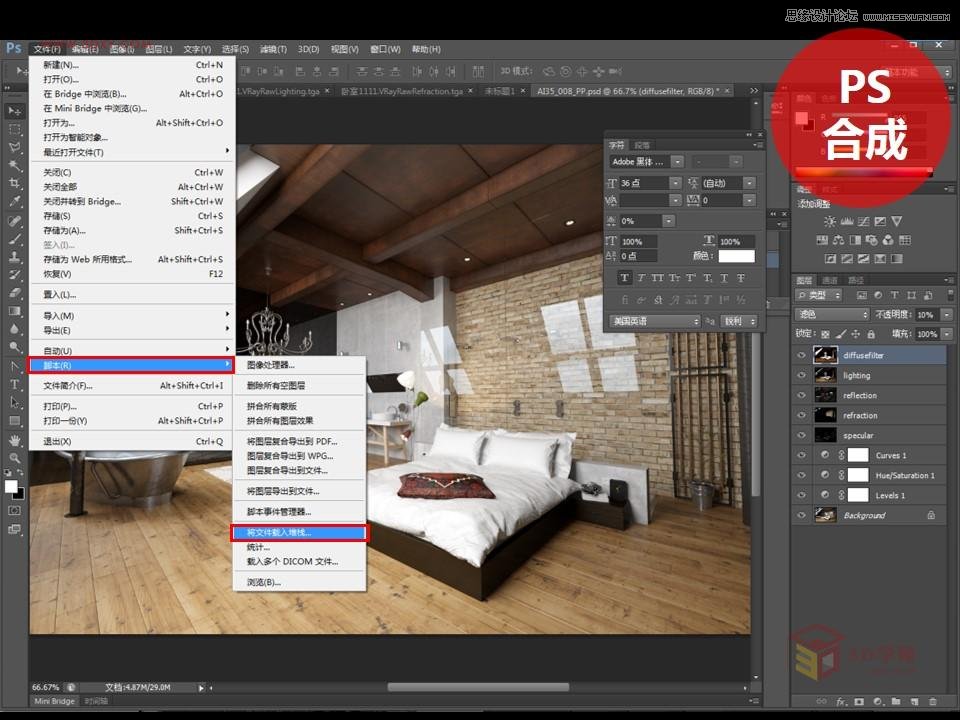Toggle visibility of the lighting layer

[801, 375]
